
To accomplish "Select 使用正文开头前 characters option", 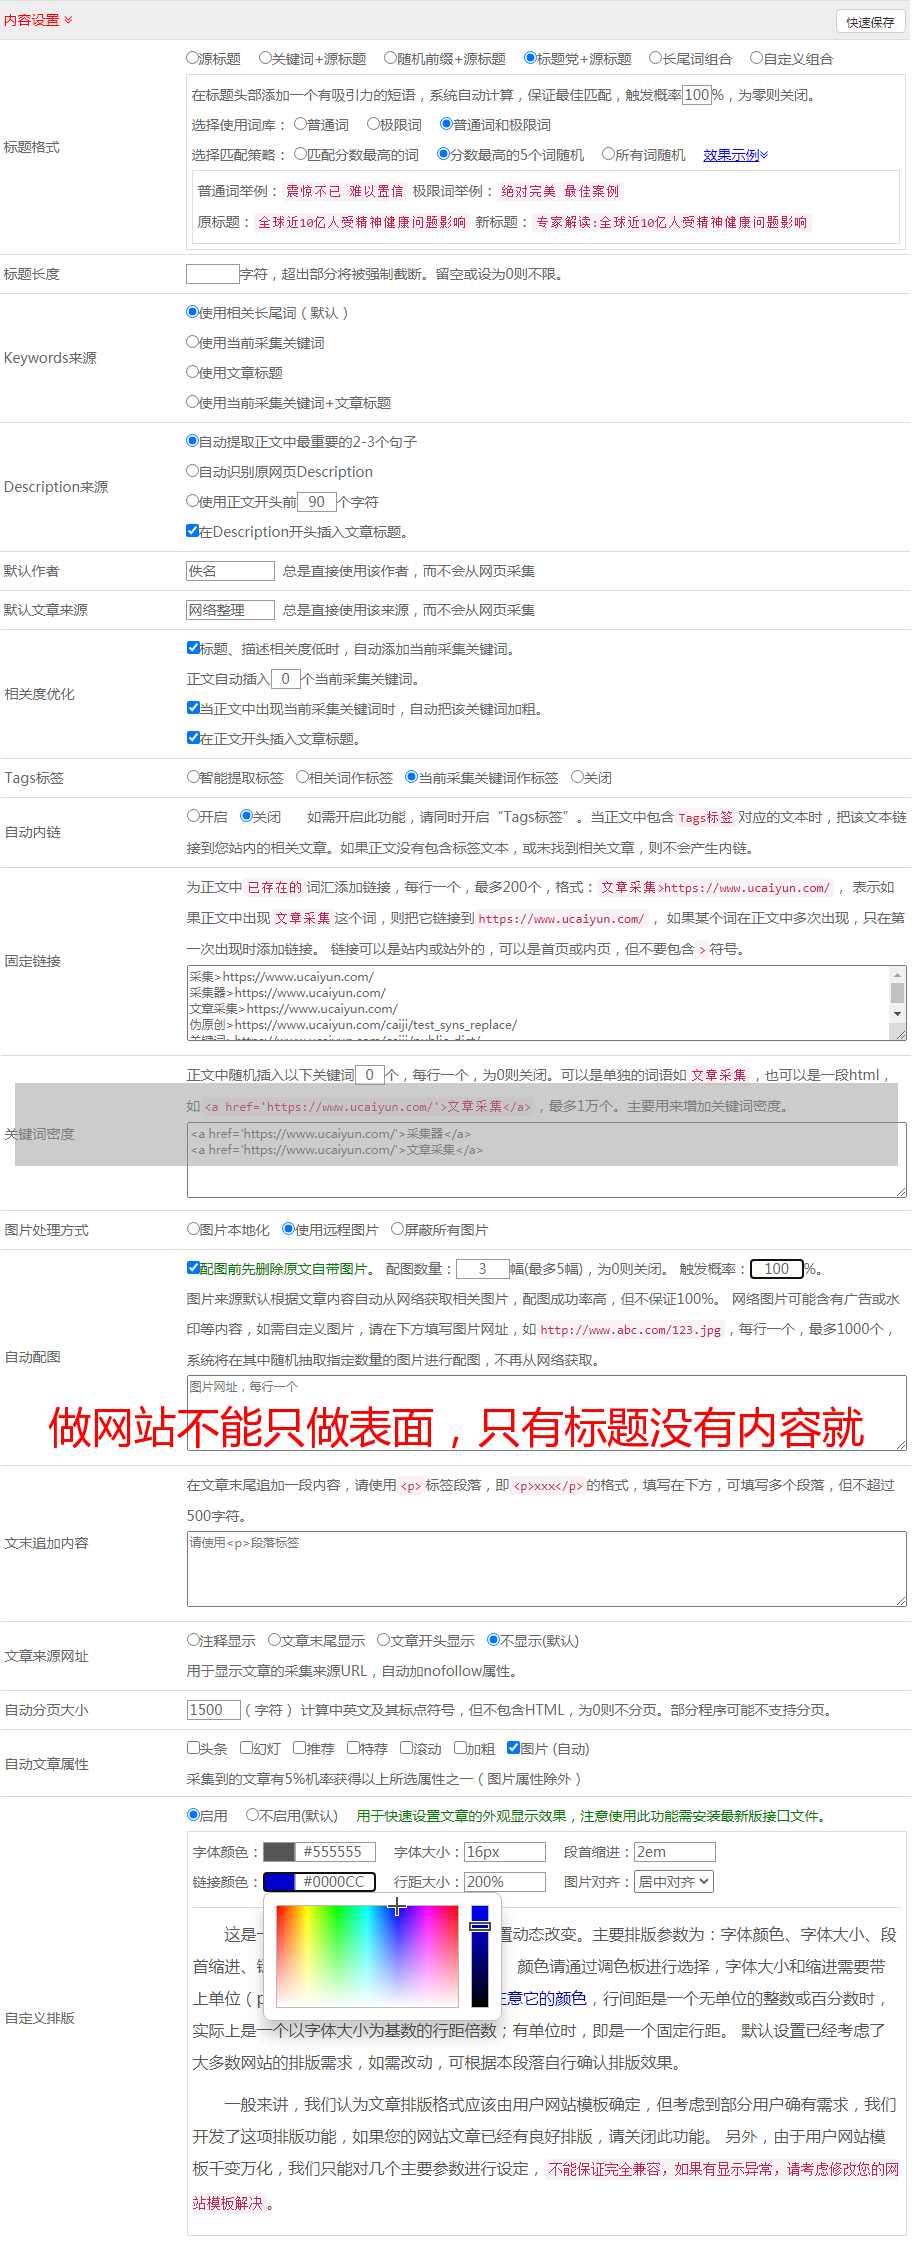I will pos(193,501).
